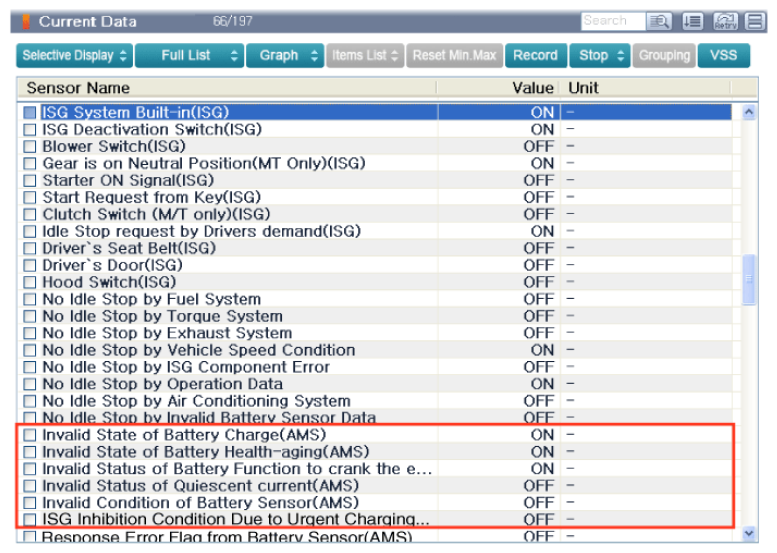Tick Invalid State of Battery Charge(AMS) checkbox
The image size is (777, 553).
29,435
